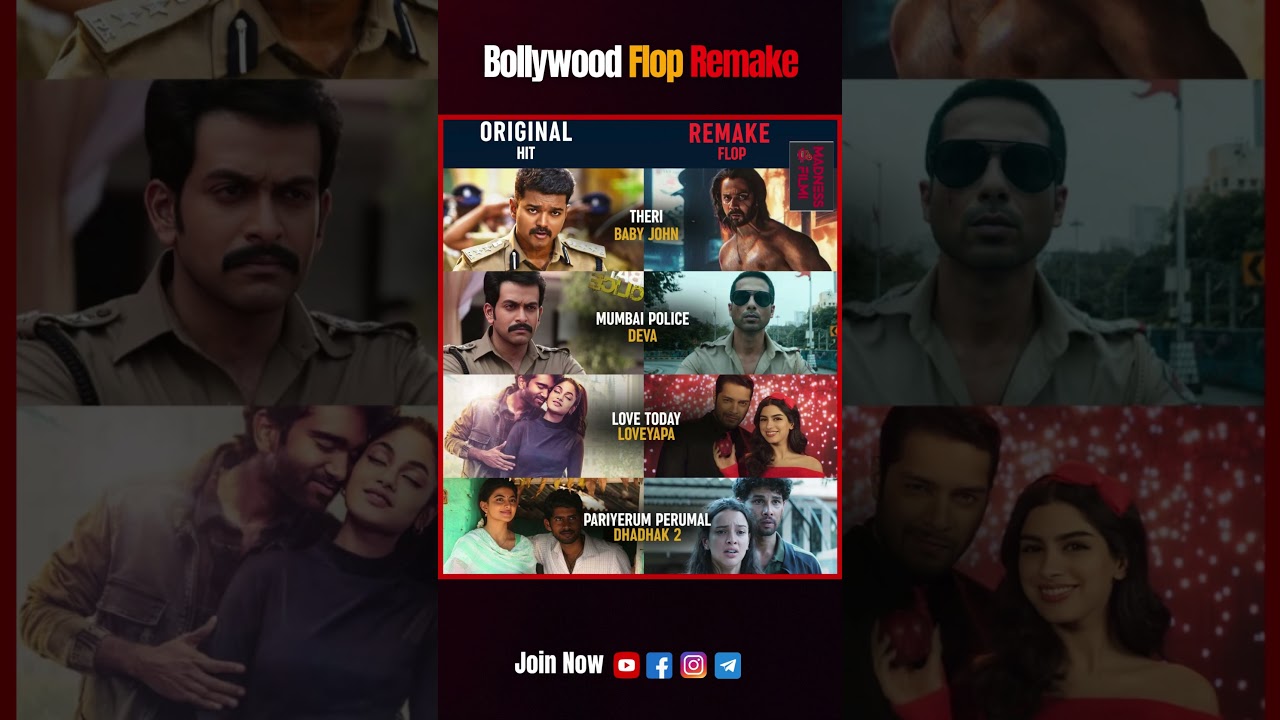Click the Telegram icon beside Join Now
Screen dimensions: 1280x720
click(728, 665)
